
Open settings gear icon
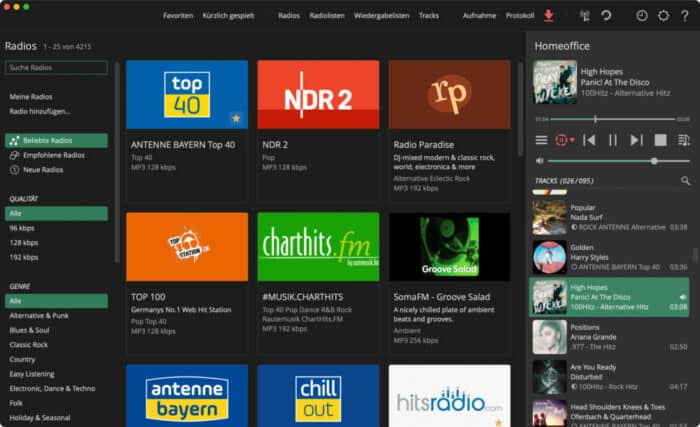663,16
